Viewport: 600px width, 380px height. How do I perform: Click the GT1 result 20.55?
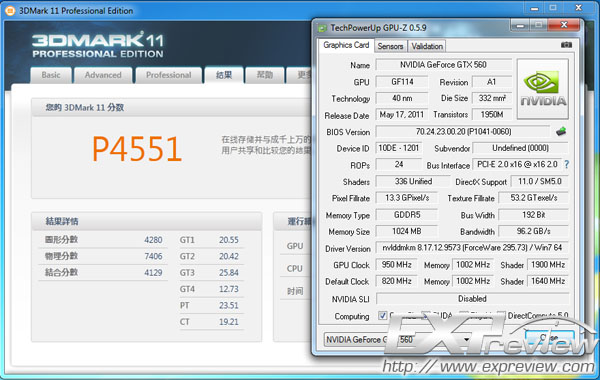click(x=228, y=240)
